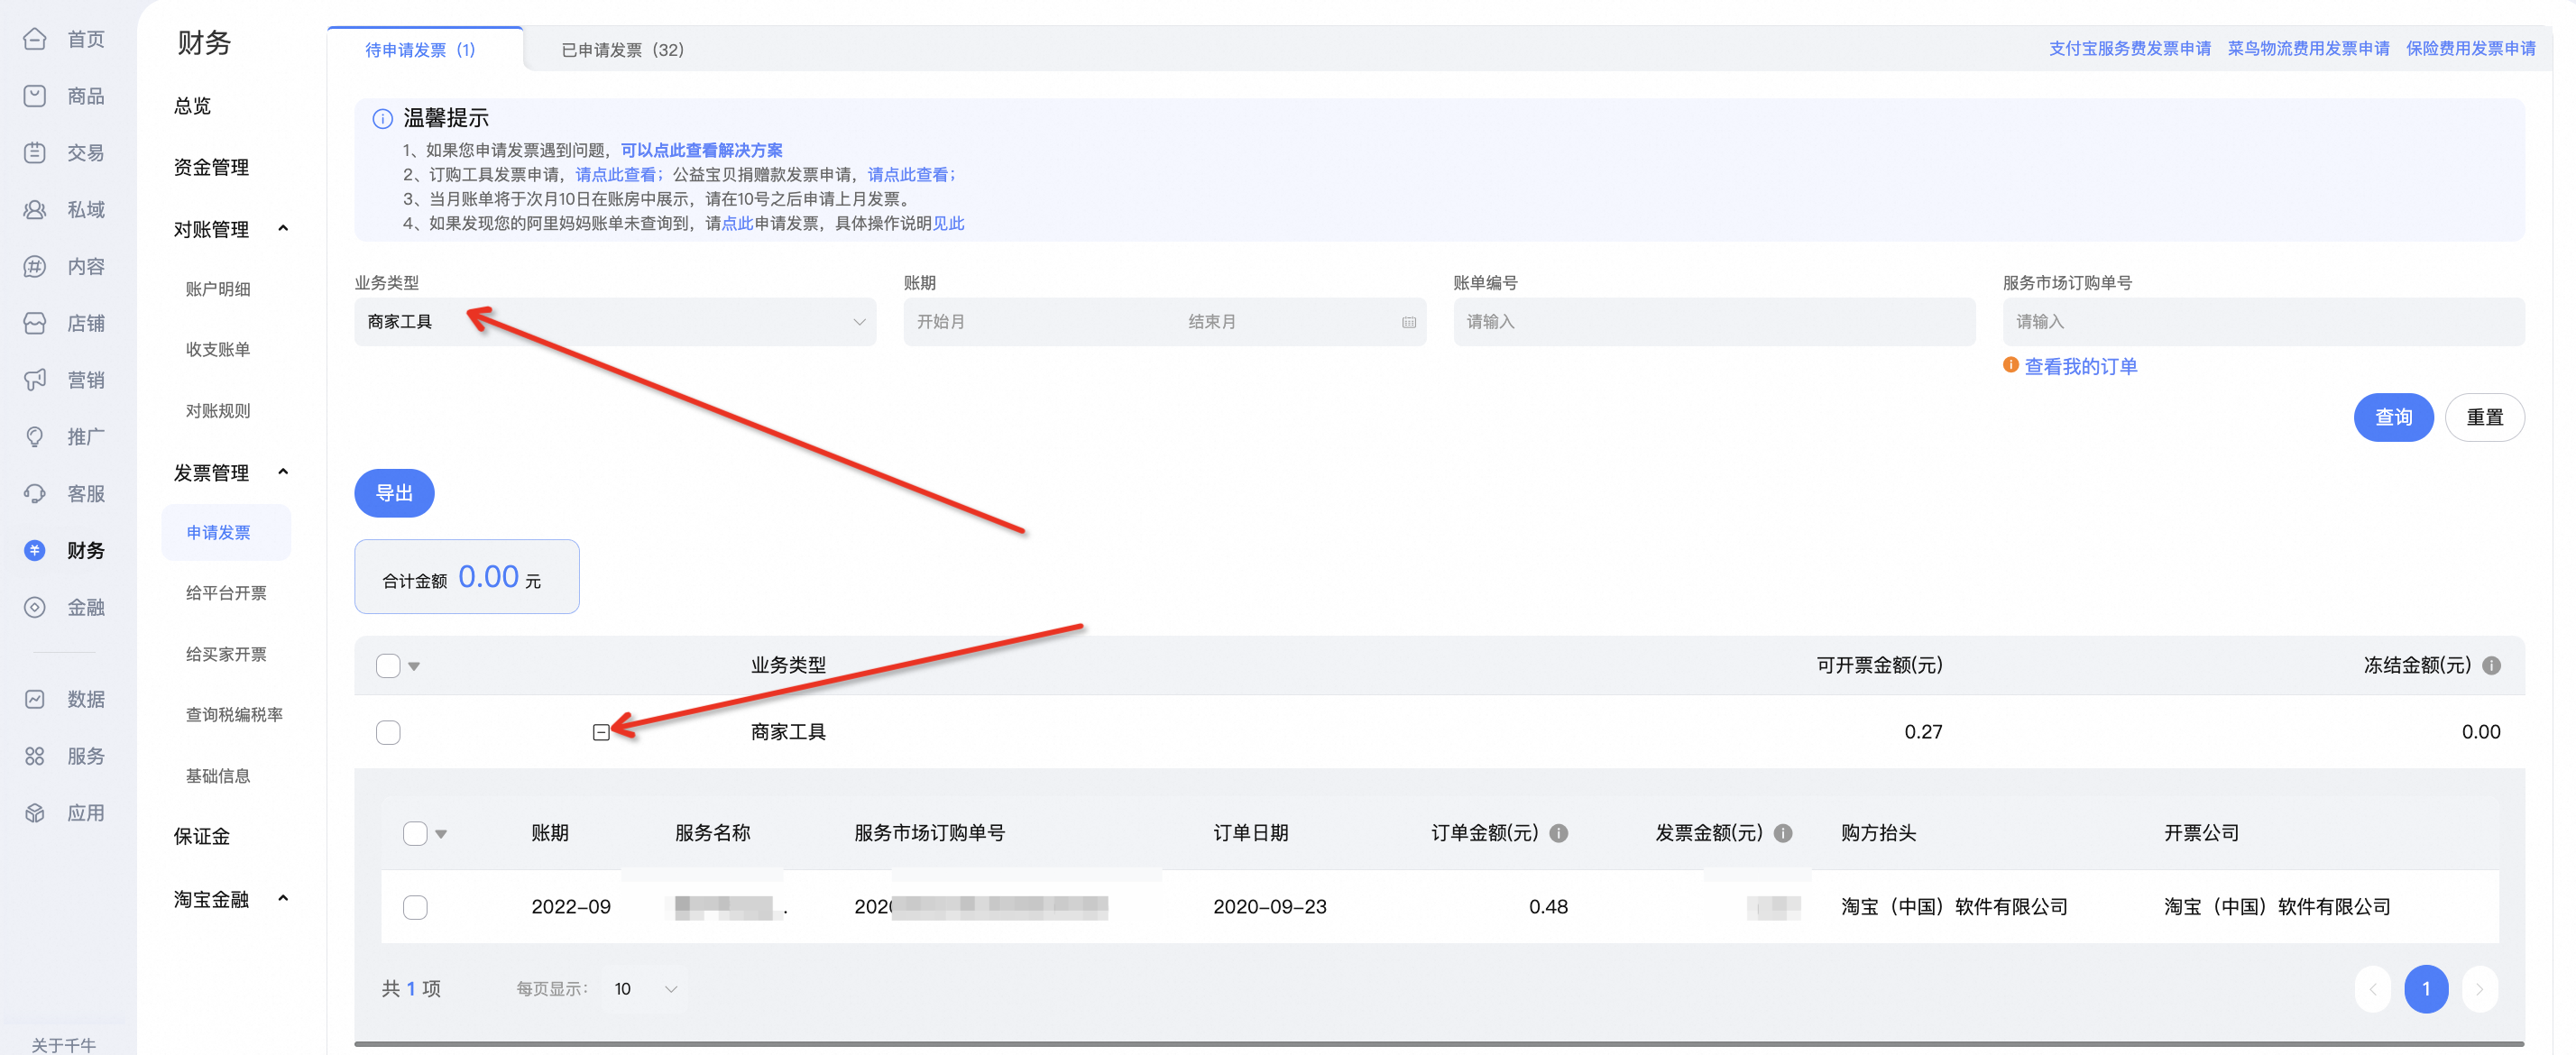The width and height of the screenshot is (2576, 1055).
Task: Select 查询税编税率 menu item
Action: [234, 715]
